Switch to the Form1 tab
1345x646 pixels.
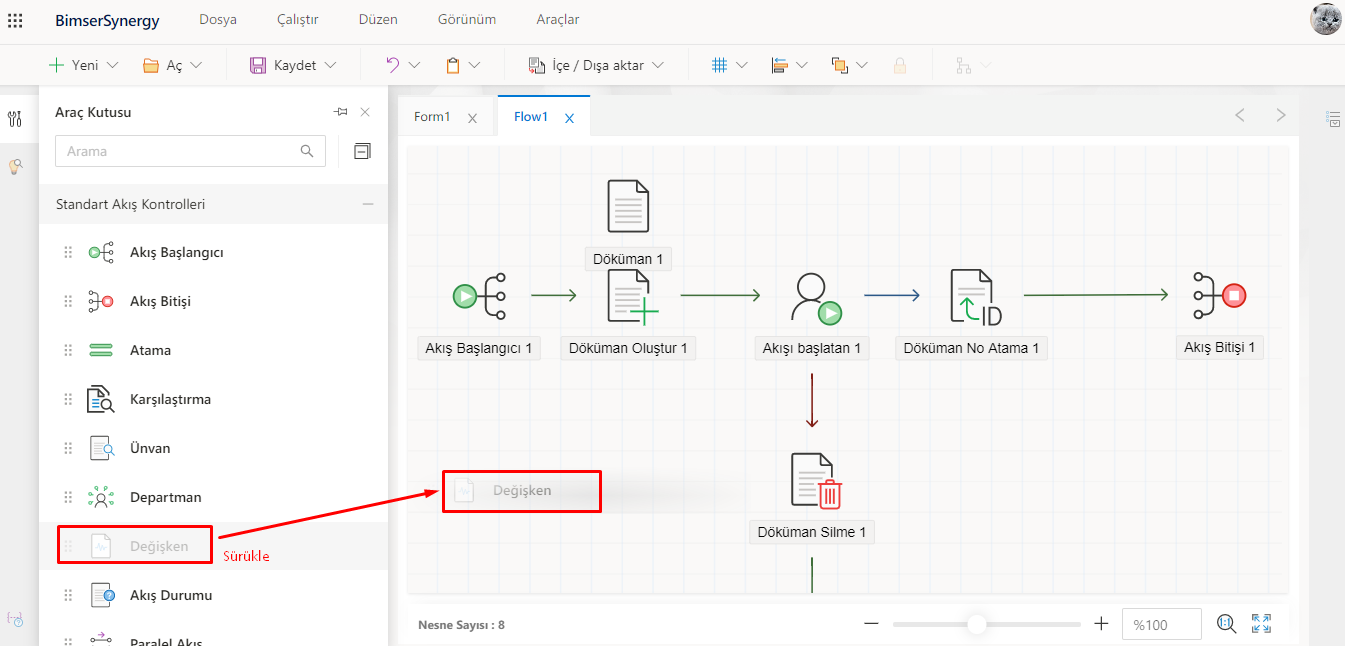tap(432, 117)
